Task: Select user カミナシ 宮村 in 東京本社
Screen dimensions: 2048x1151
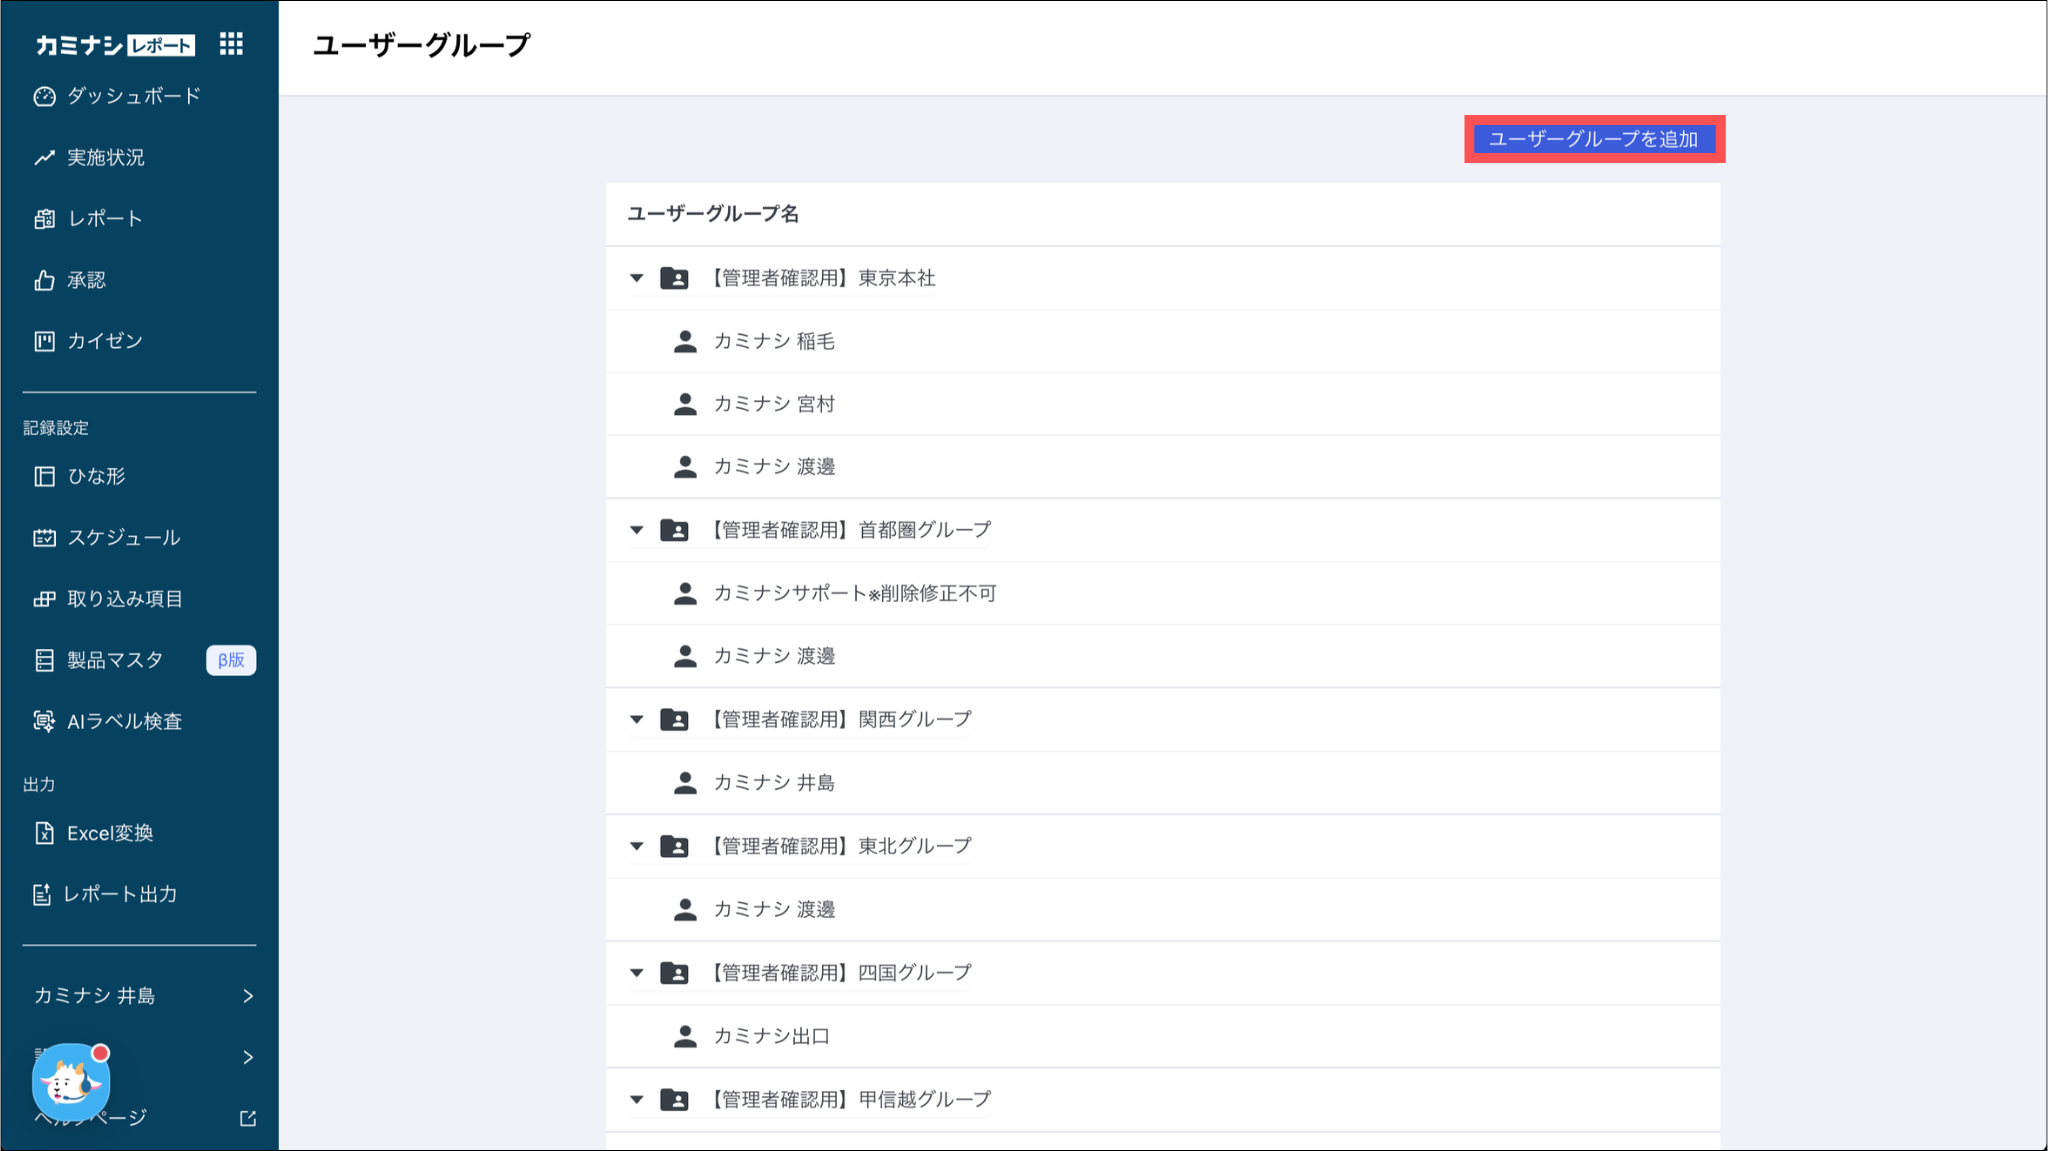Action: click(x=774, y=404)
